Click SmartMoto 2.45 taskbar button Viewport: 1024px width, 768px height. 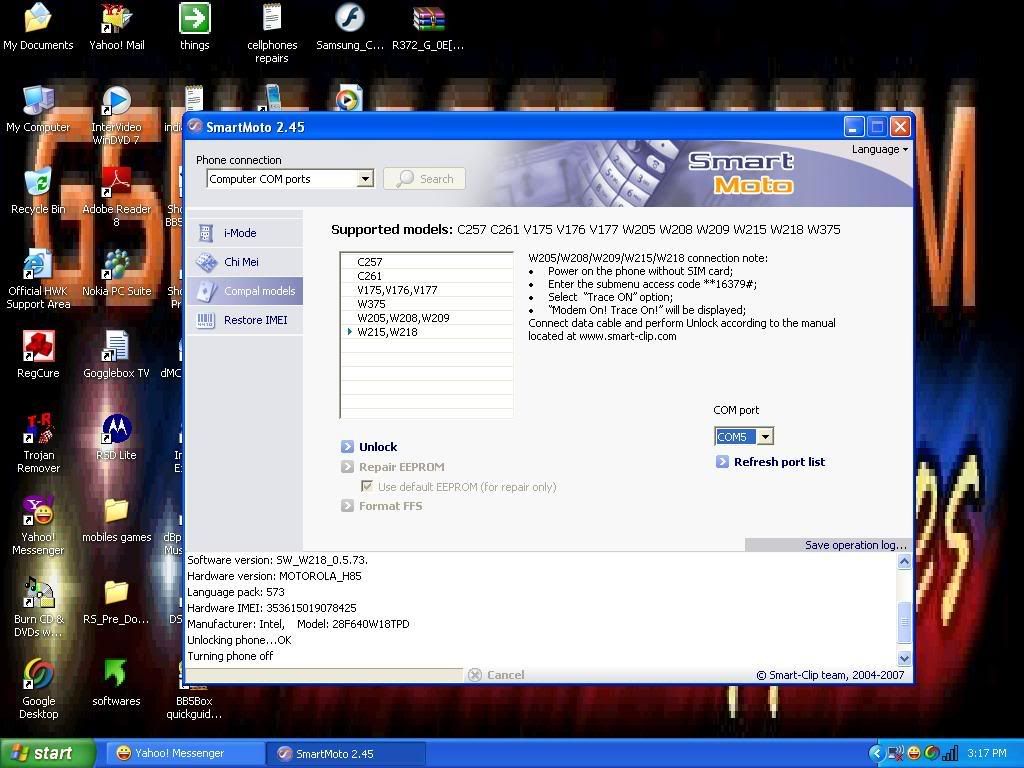pos(347,754)
